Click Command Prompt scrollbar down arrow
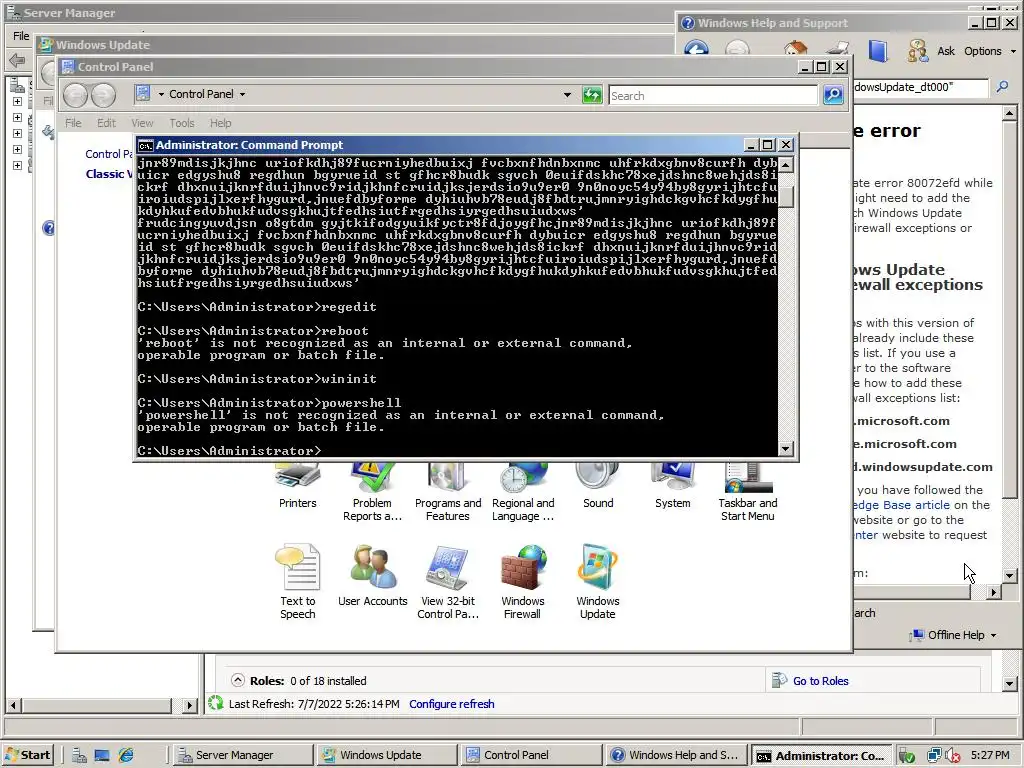This screenshot has height=768, width=1024. tap(786, 449)
